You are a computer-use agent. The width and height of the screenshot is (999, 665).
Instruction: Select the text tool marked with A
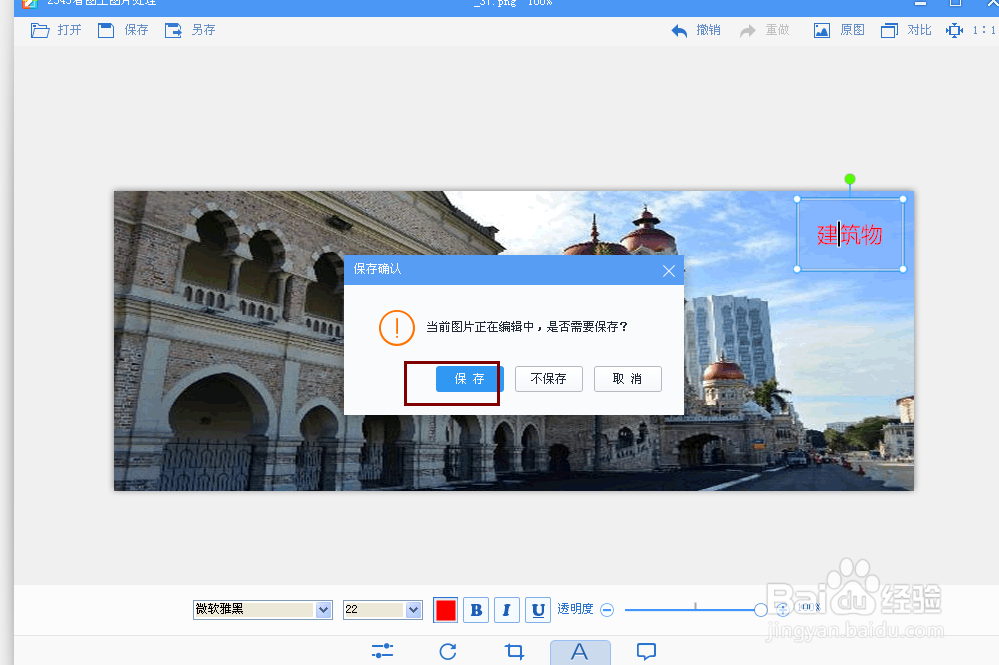point(580,651)
